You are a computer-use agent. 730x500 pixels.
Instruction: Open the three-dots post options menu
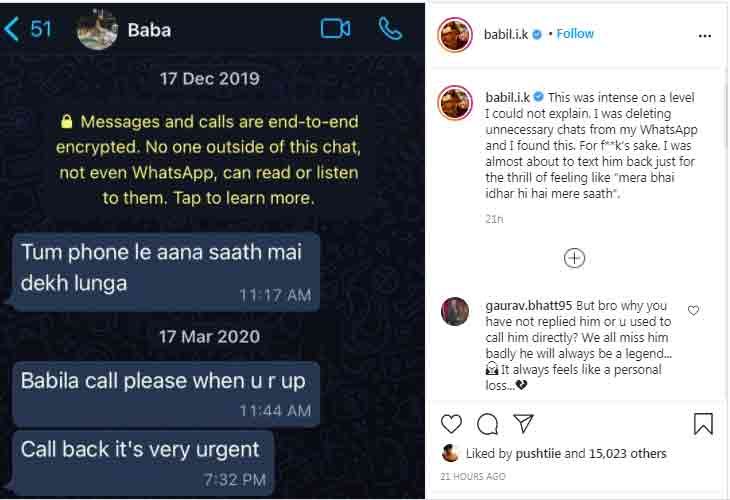pyautogui.click(x=704, y=35)
